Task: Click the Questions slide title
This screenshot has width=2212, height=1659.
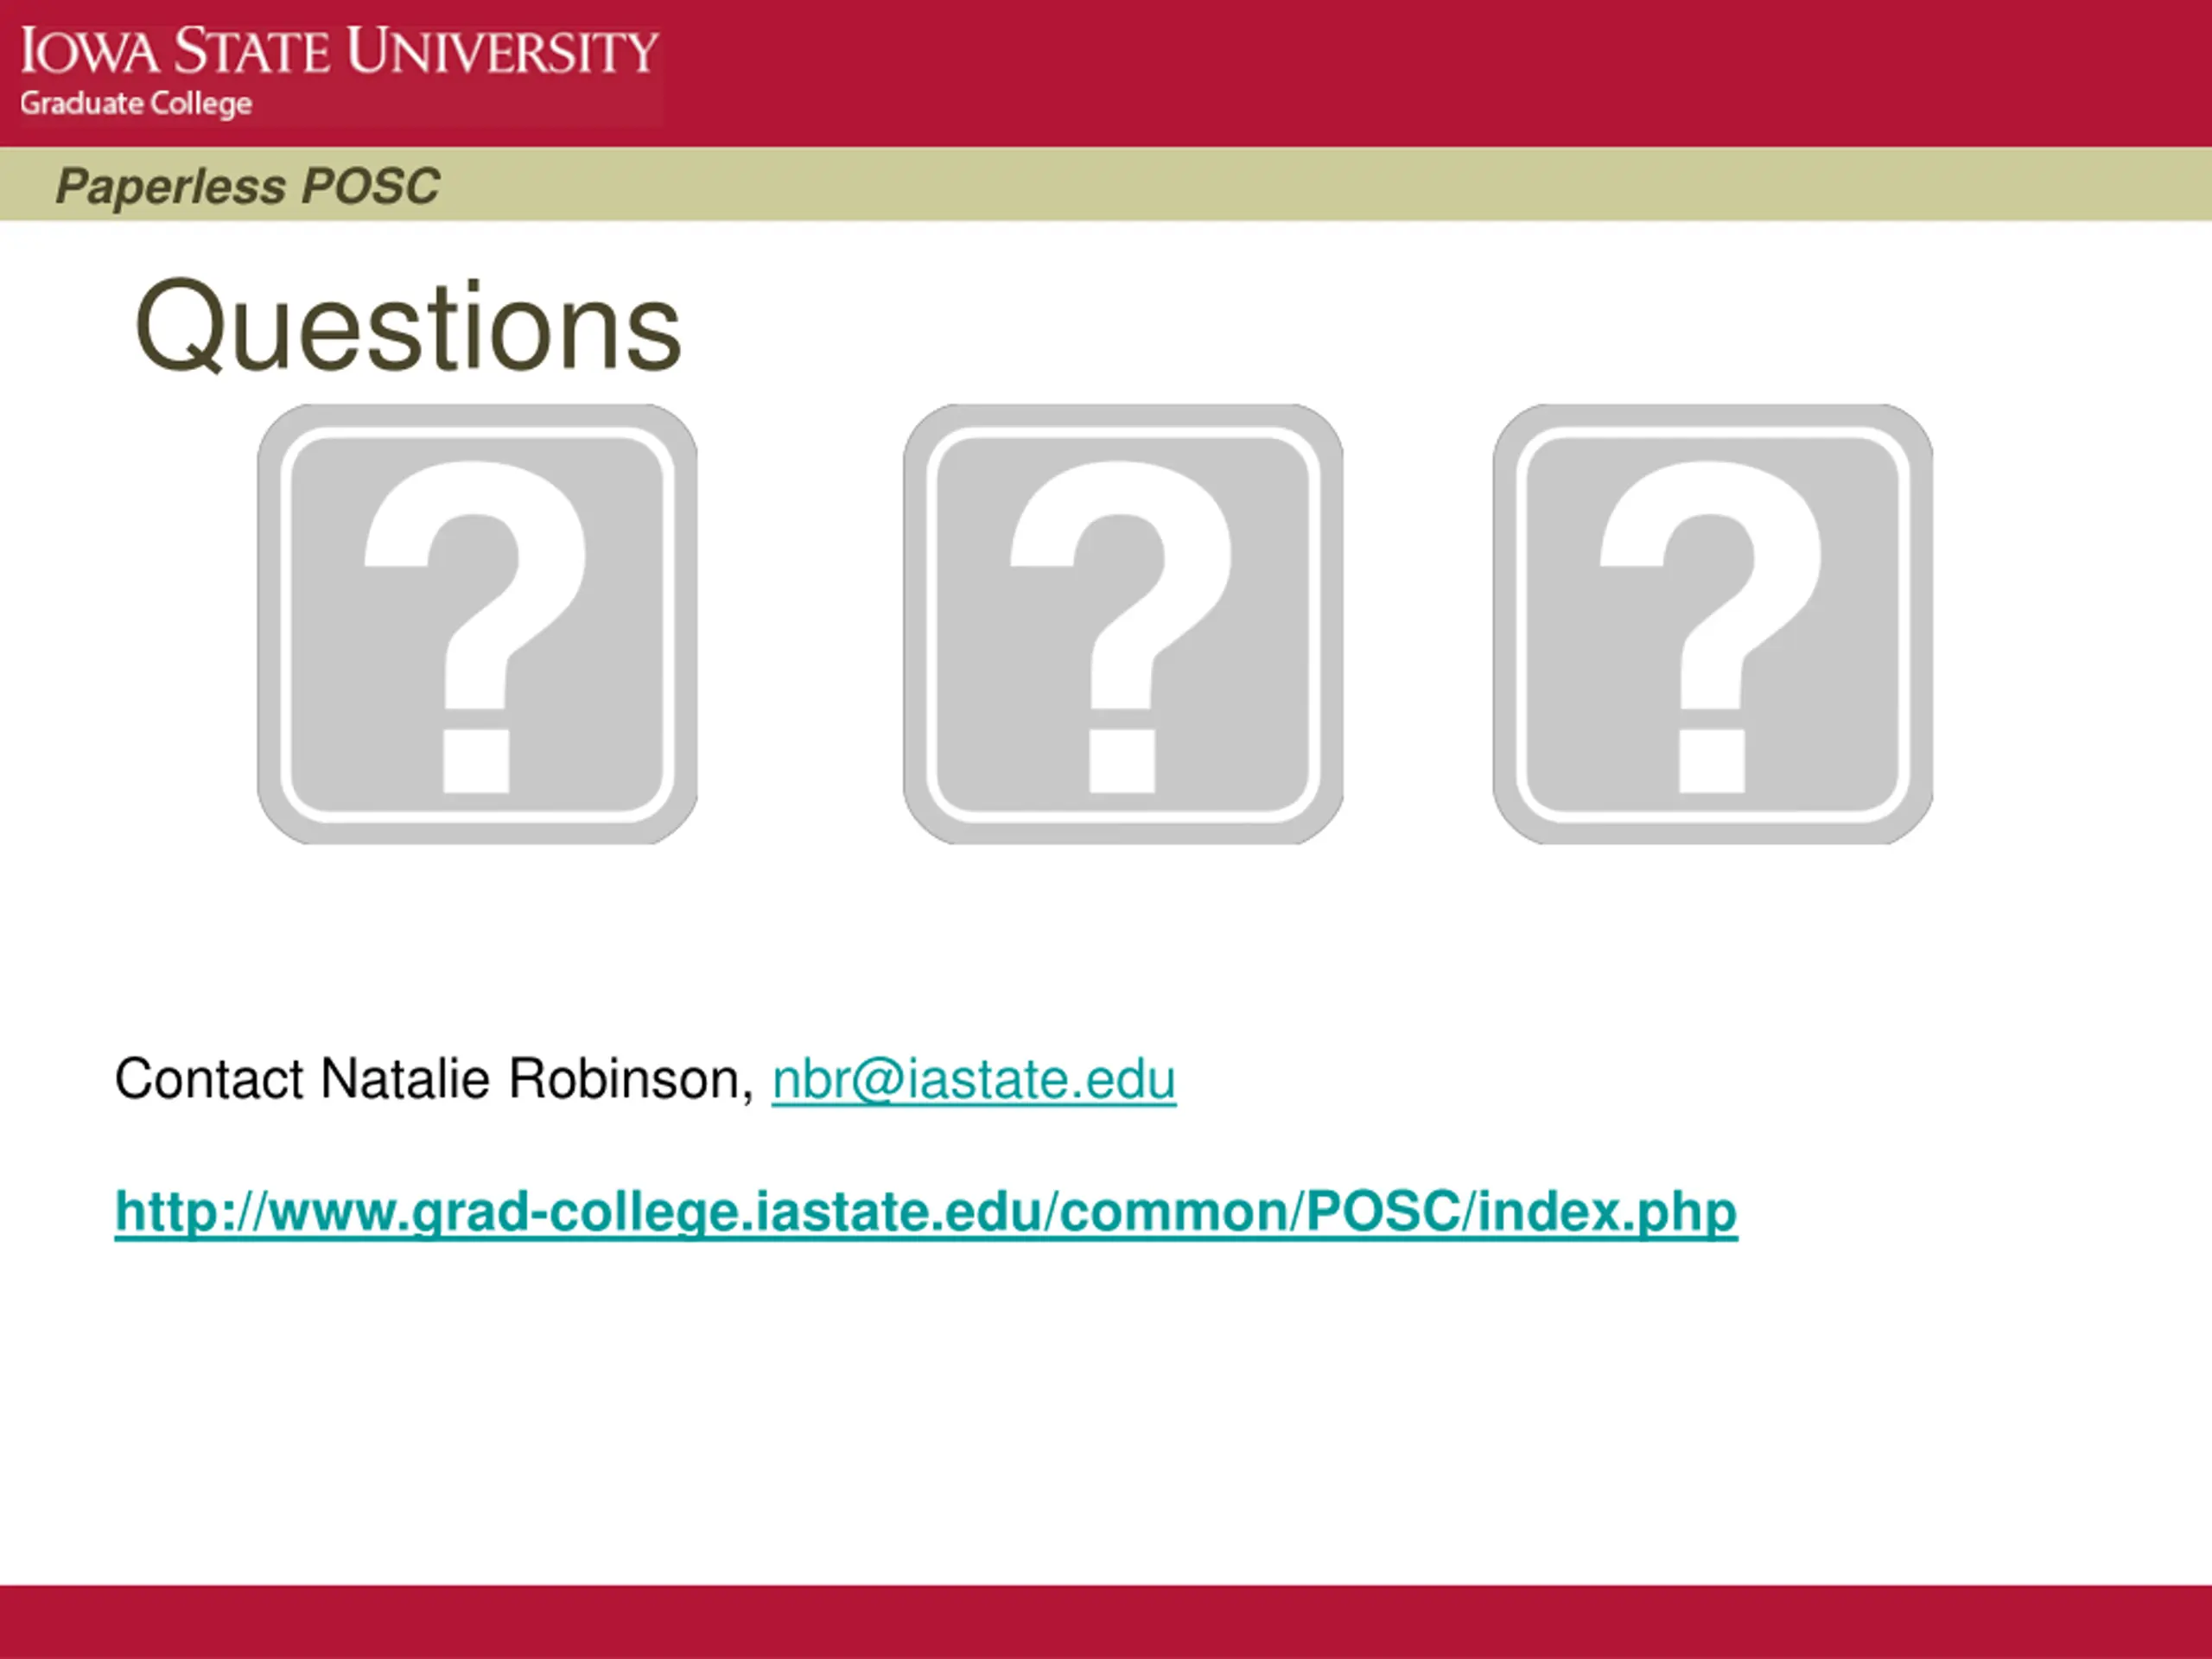Action: 408,327
